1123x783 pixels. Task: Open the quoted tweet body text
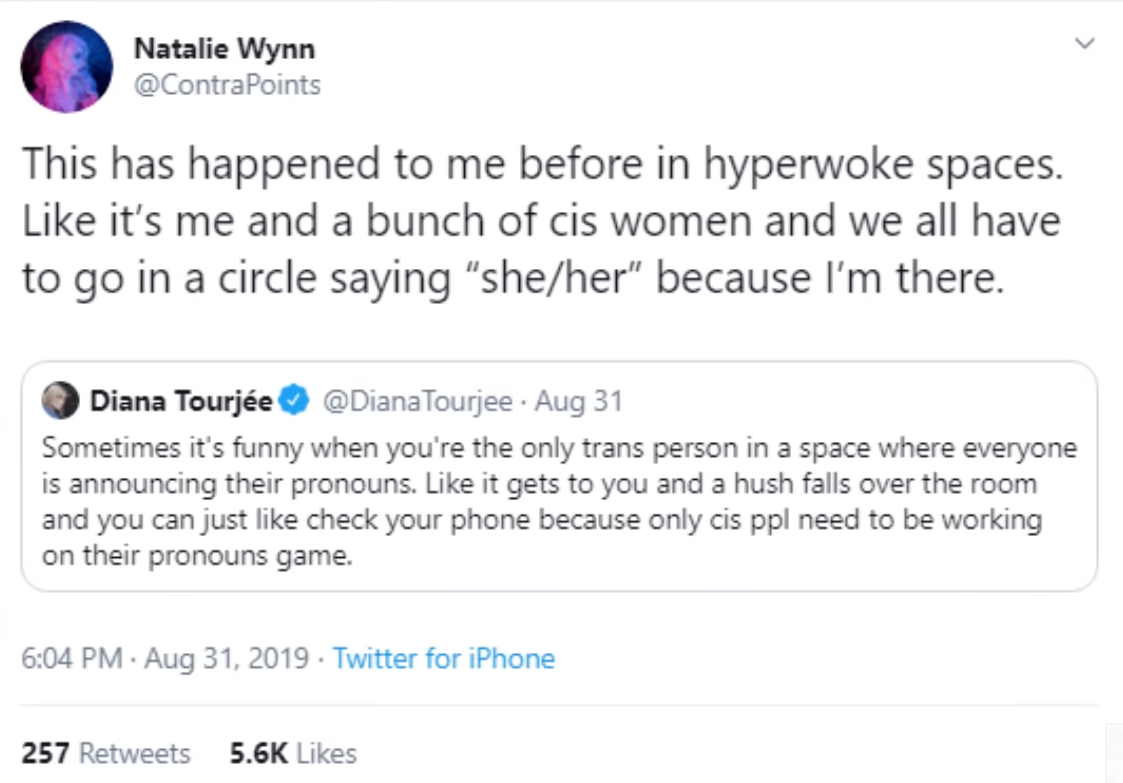(559, 501)
